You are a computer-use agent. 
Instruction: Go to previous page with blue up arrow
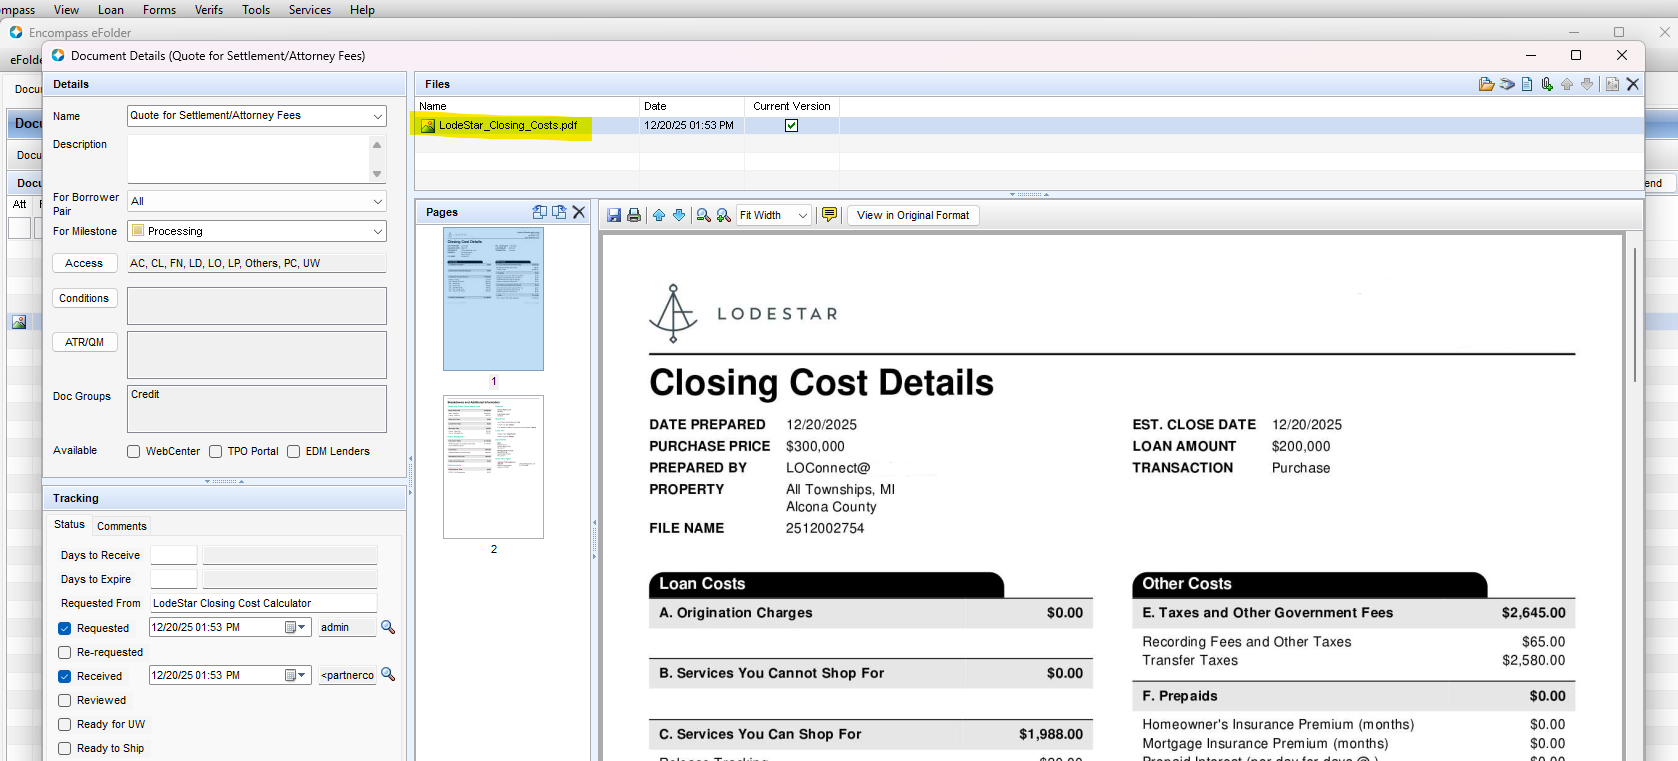coord(659,215)
